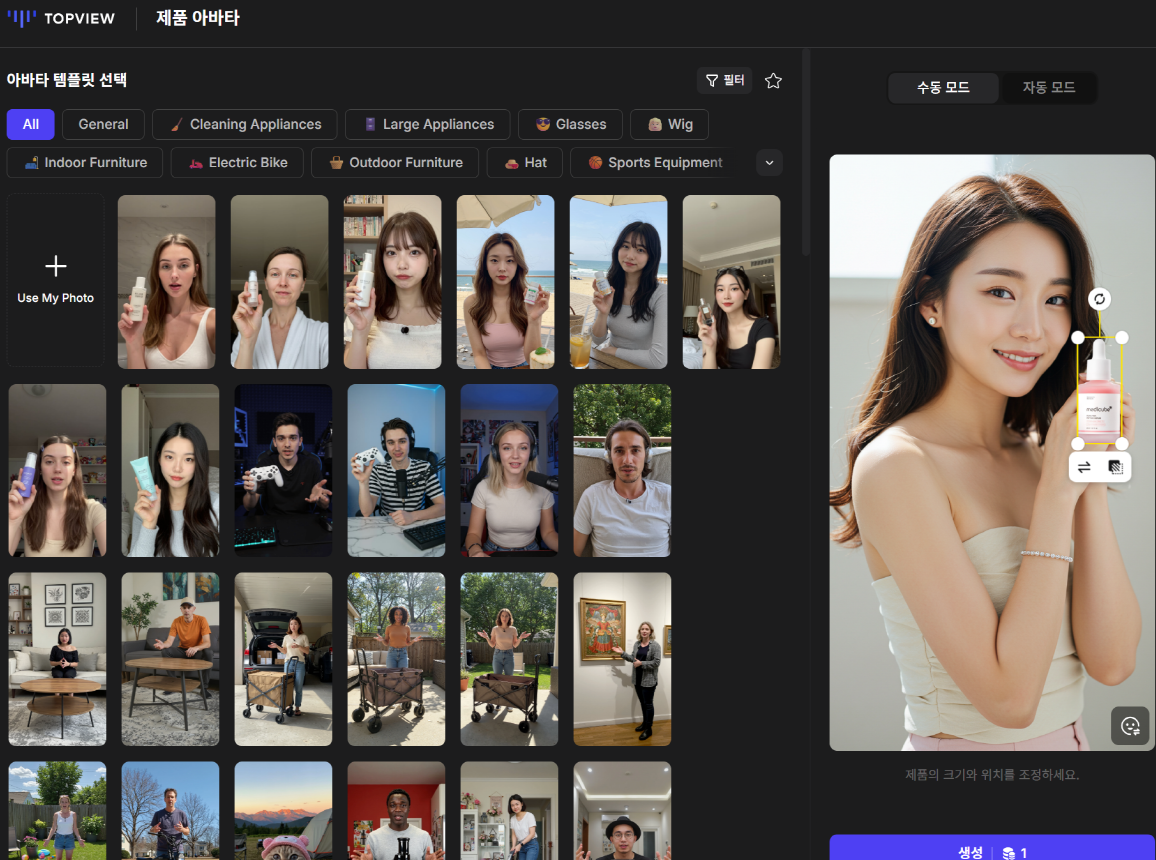This screenshot has height=860, width=1156.
Task: Select beach avatar in gray sweater
Action: [x=619, y=282]
